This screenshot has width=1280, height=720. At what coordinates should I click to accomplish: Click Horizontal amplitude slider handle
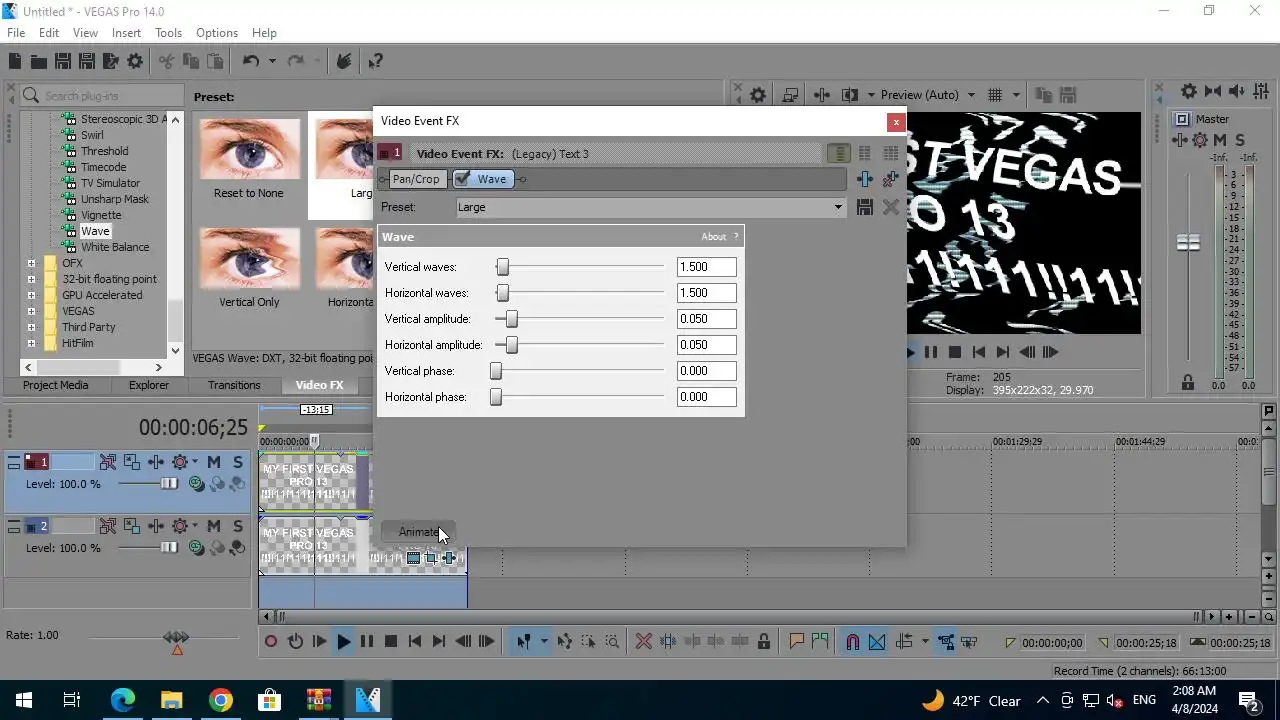pos(512,345)
